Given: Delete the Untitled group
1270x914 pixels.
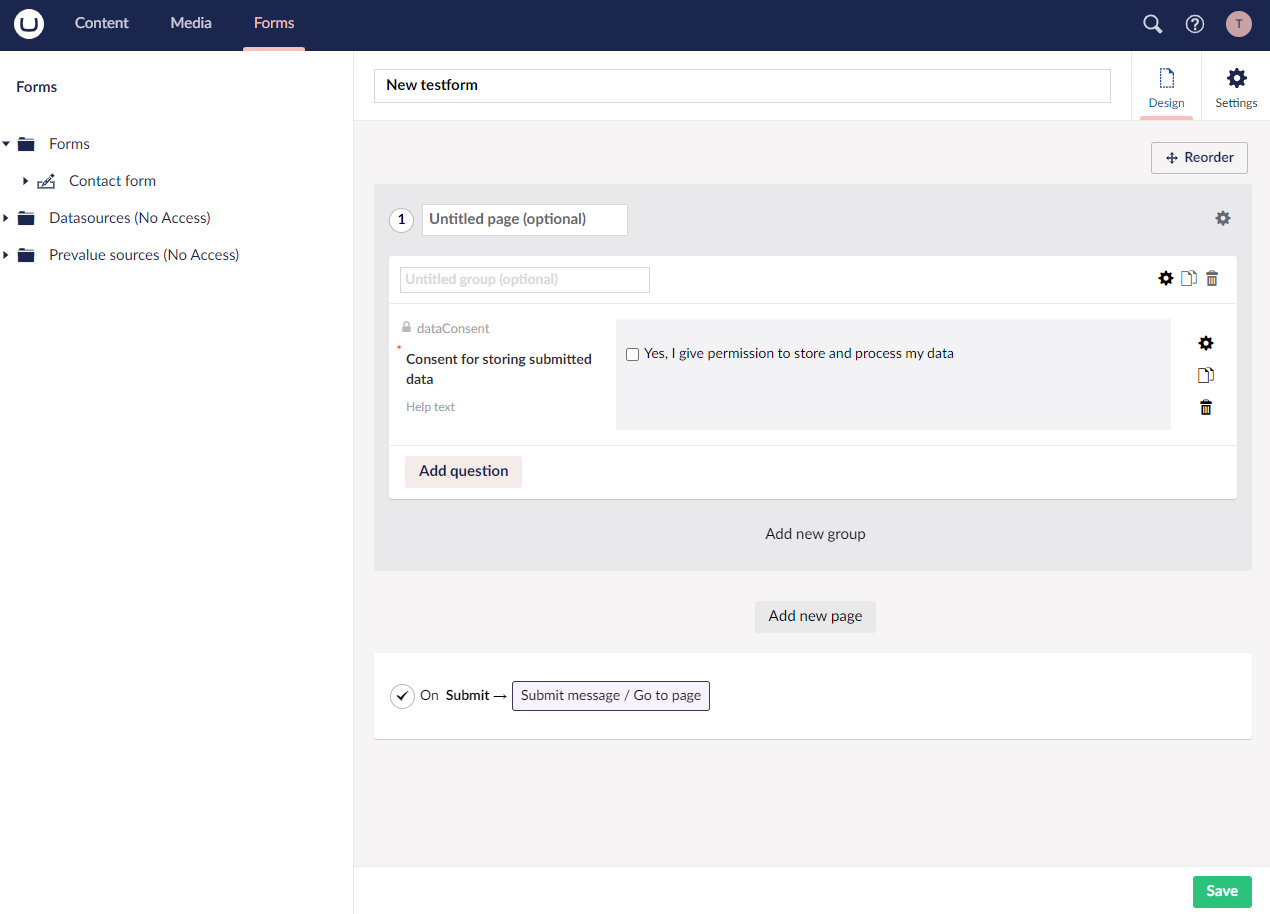Looking at the screenshot, I should pos(1211,278).
